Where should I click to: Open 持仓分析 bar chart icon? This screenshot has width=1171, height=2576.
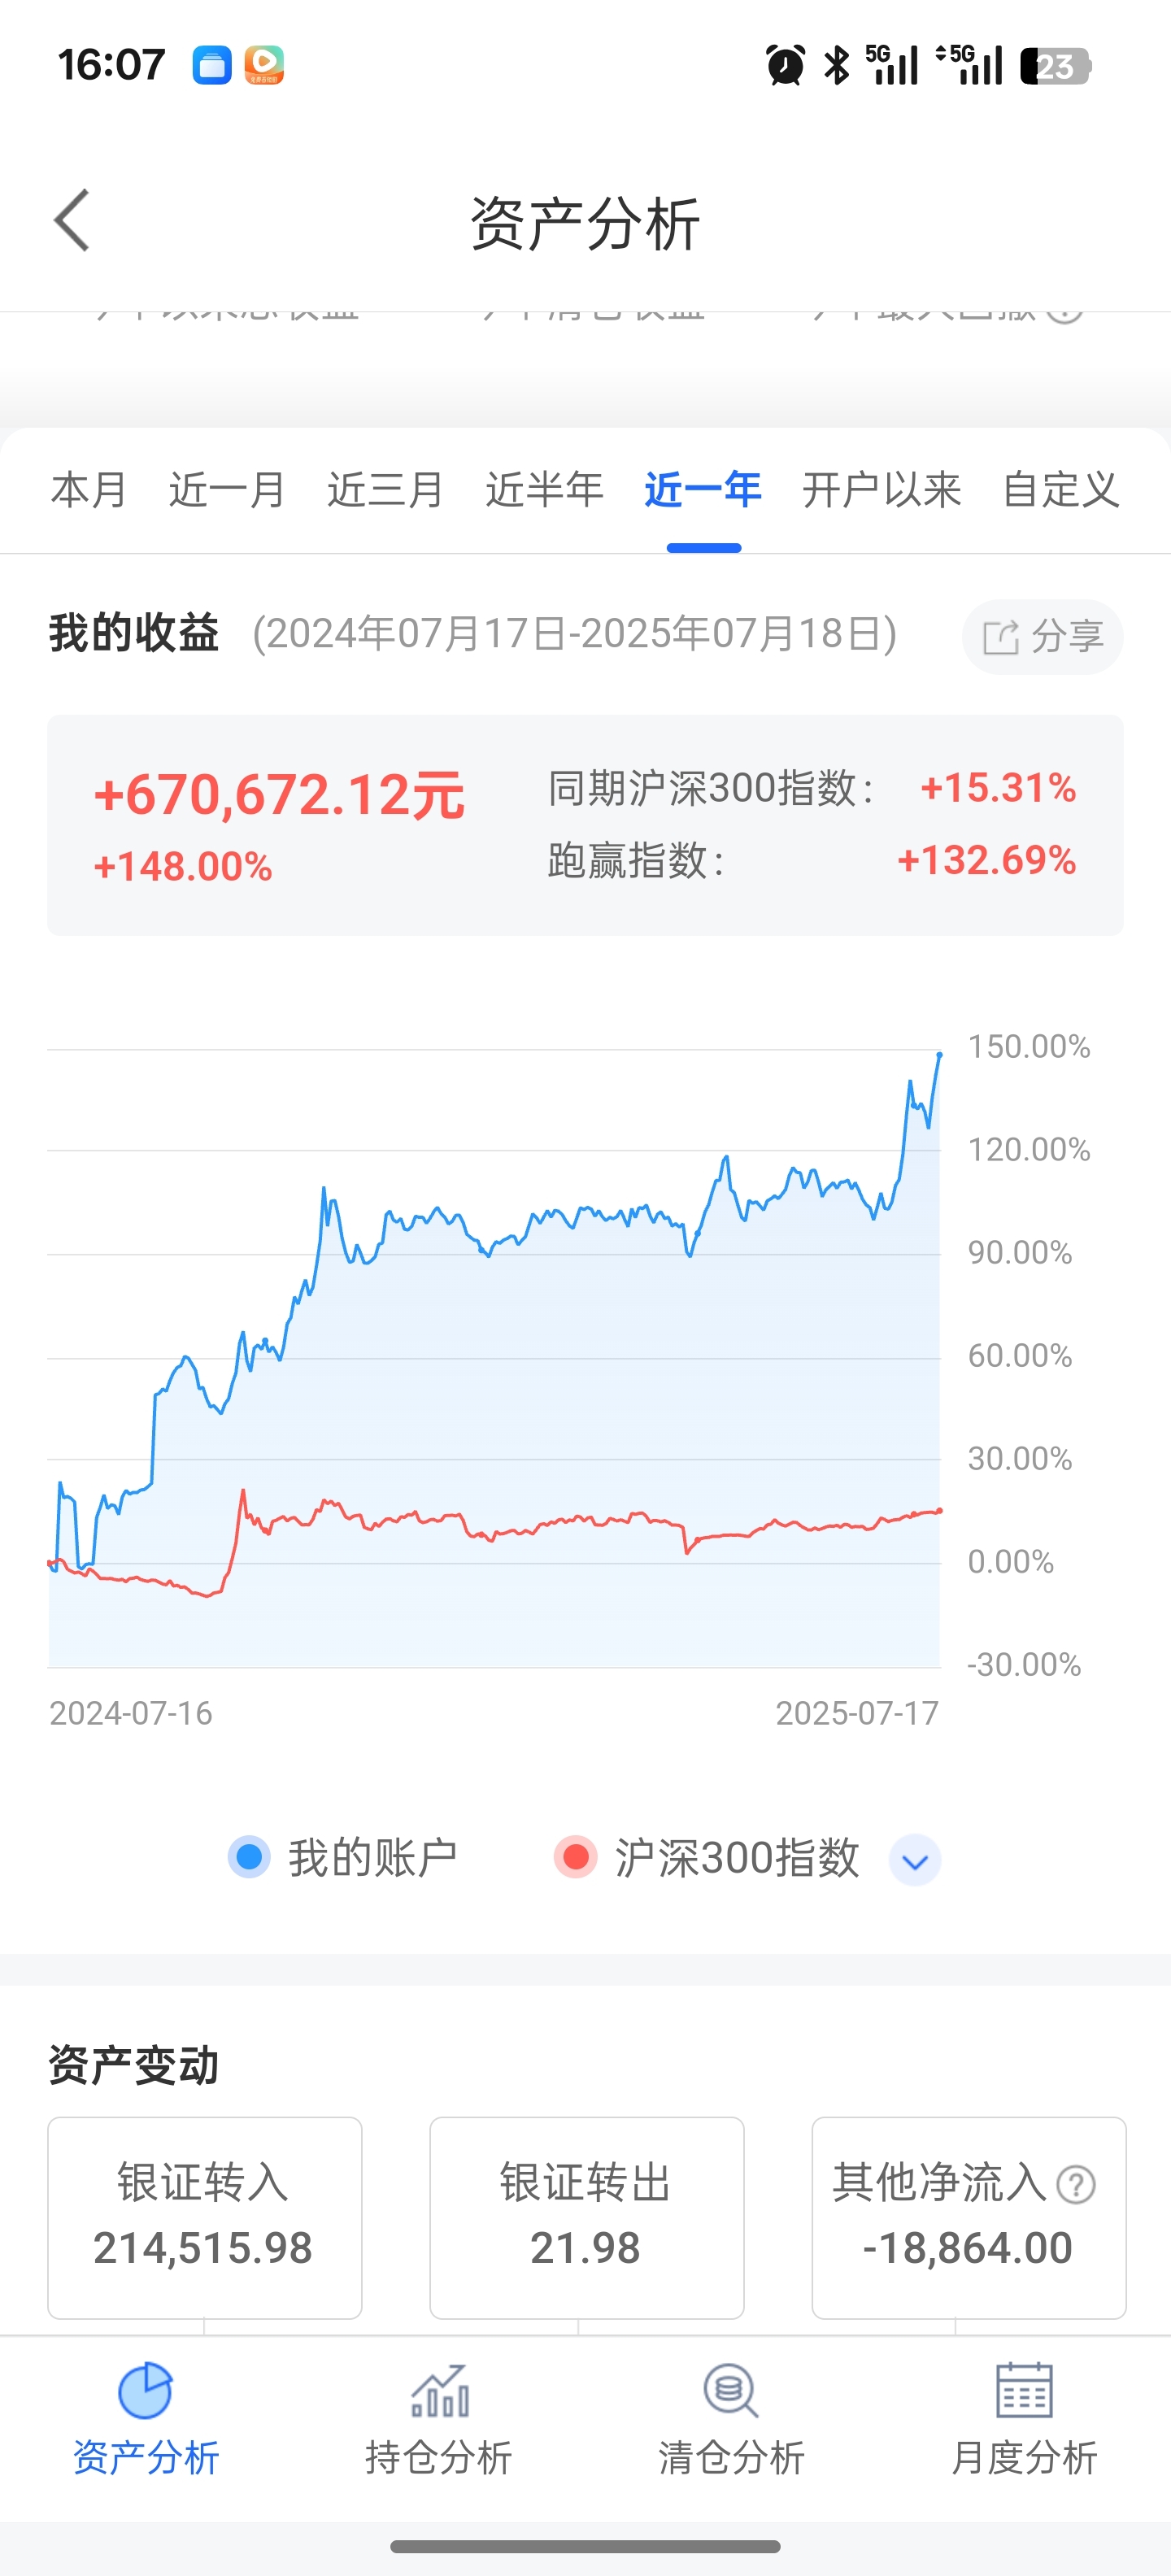coord(439,2390)
